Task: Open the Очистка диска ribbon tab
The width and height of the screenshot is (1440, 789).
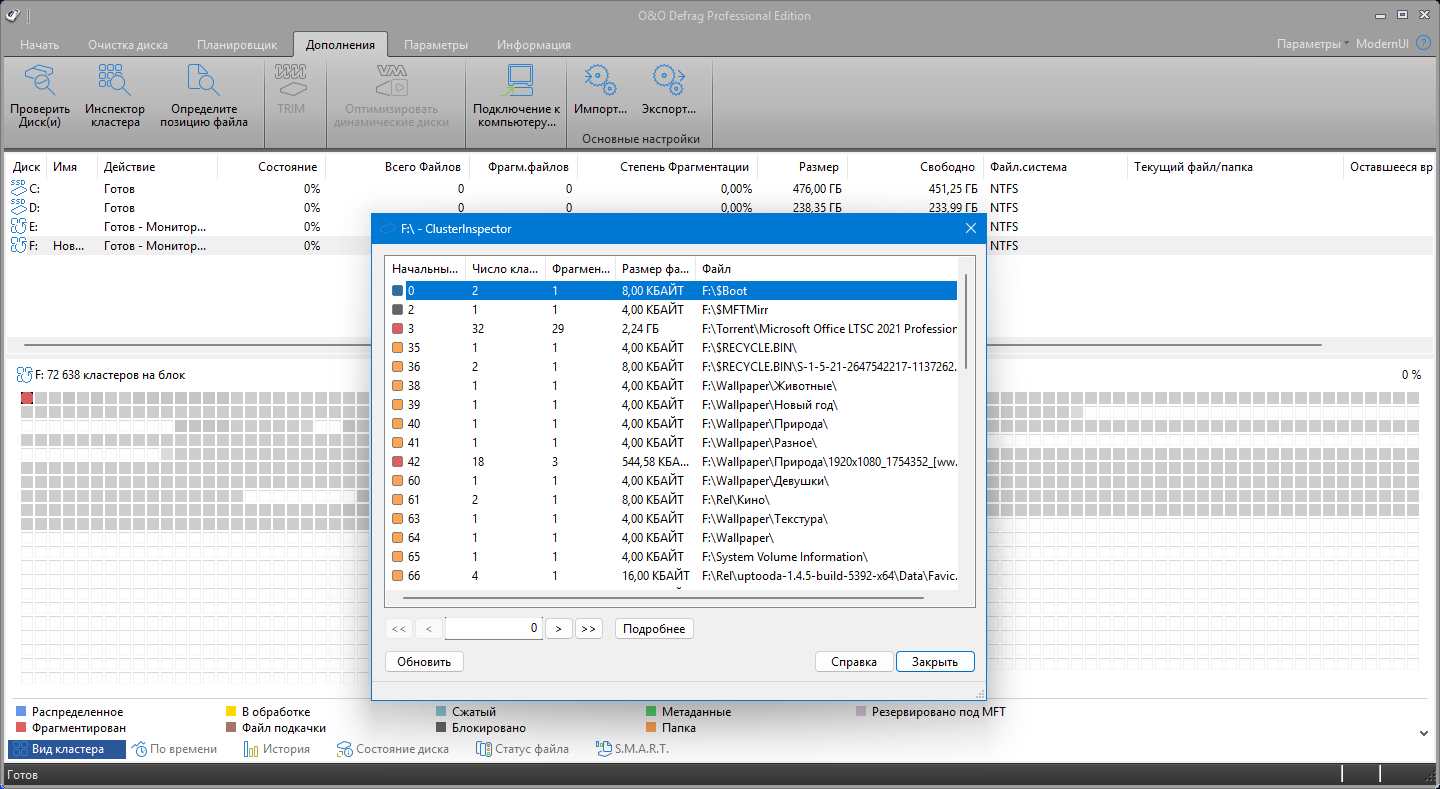Action: (128, 45)
